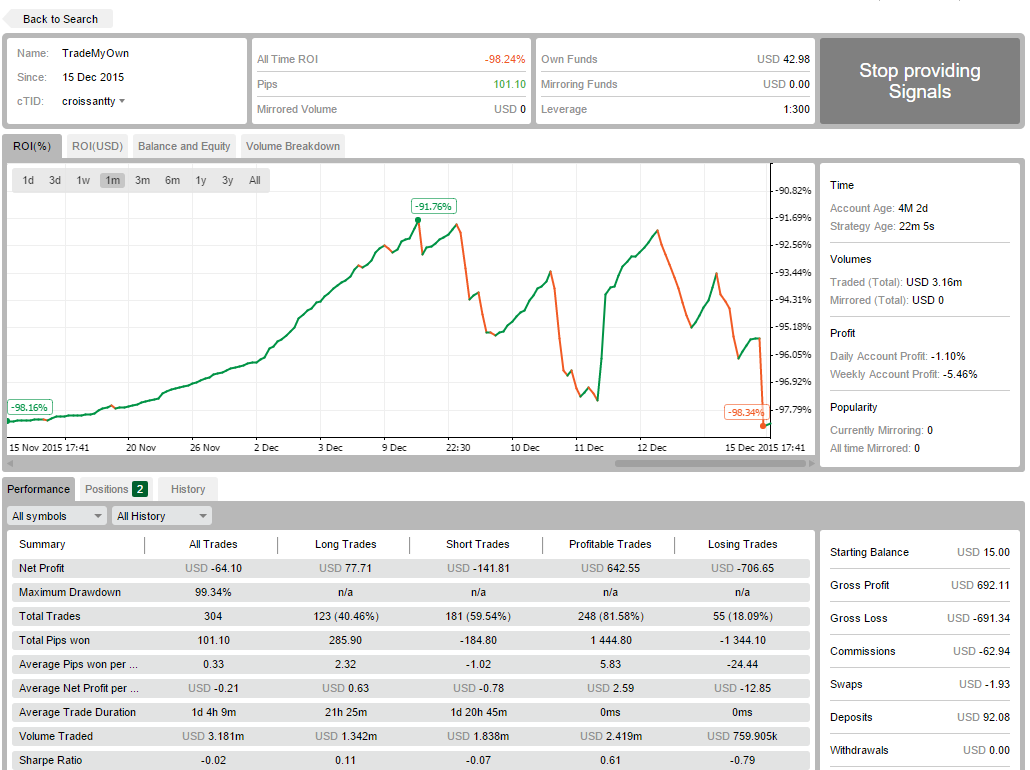Click the -98.34% end marker label
Image resolution: width=1030 pixels, height=770 pixels.
pyautogui.click(x=746, y=413)
